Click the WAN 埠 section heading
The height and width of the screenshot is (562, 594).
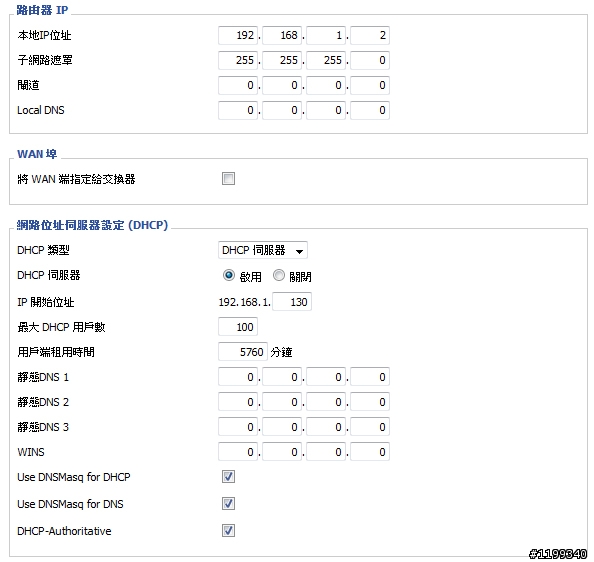[37, 154]
